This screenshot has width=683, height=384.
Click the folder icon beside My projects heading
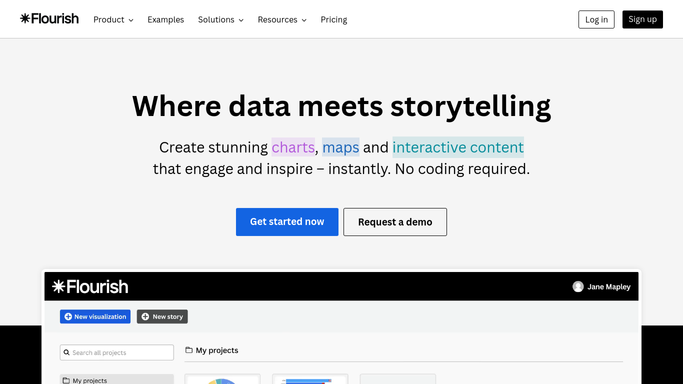pos(189,350)
